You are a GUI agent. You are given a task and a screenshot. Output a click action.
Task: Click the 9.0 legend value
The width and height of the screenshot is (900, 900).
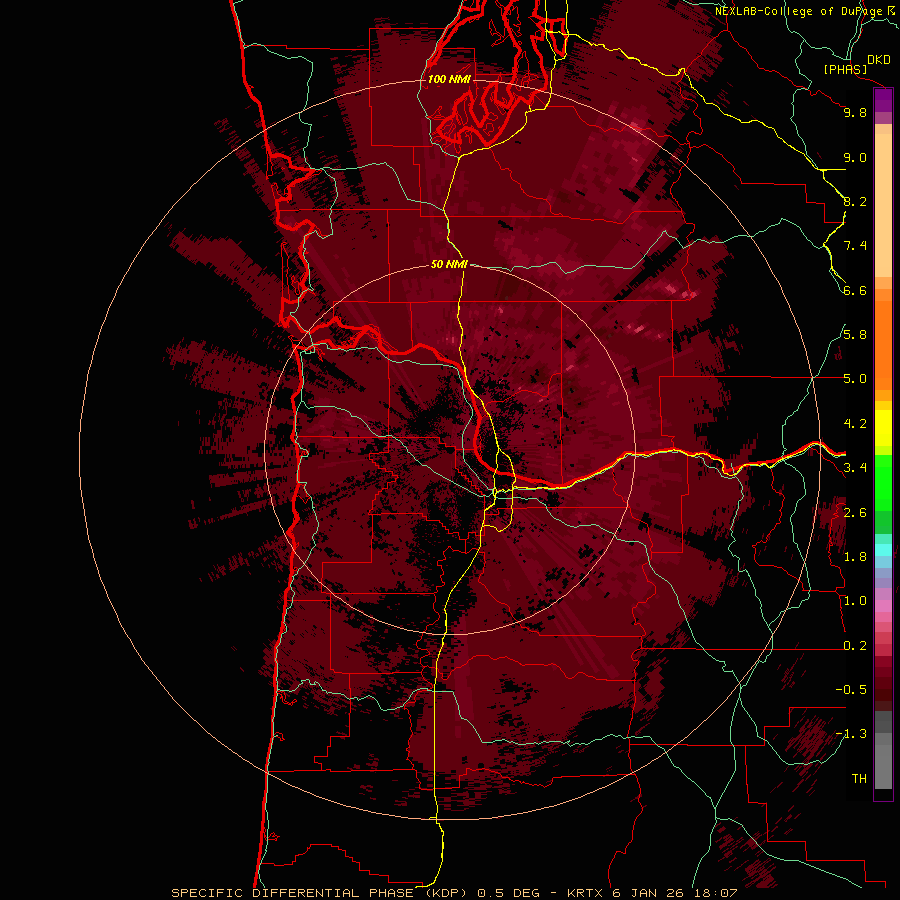coord(855,158)
